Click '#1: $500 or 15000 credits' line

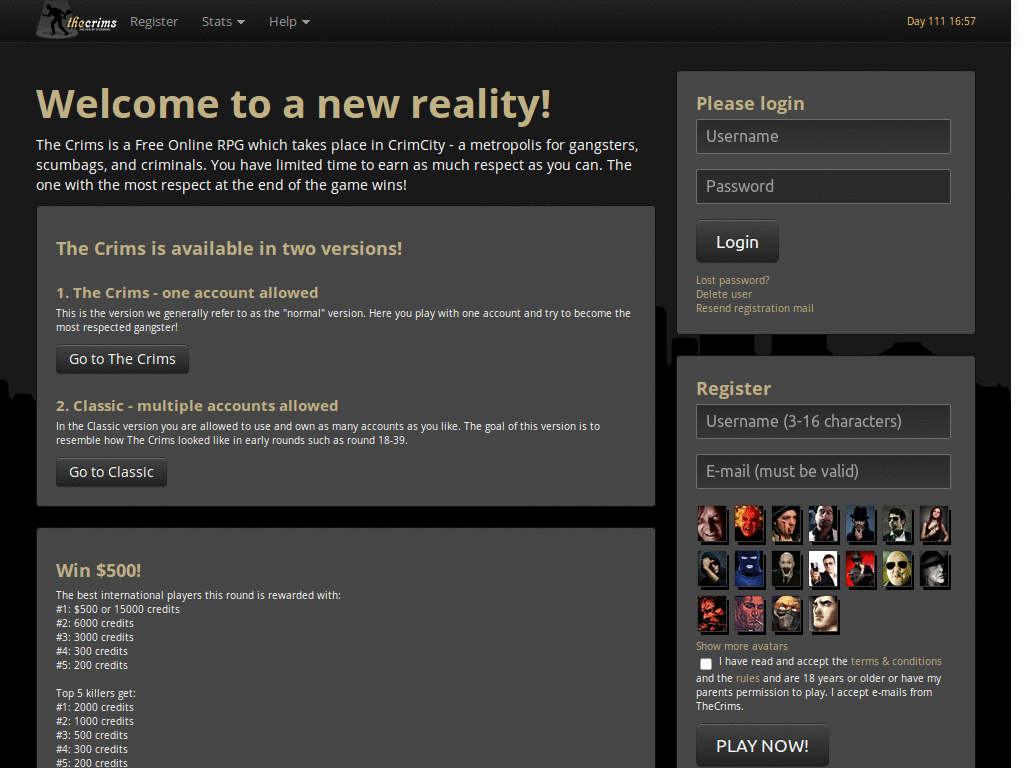[x=118, y=609]
